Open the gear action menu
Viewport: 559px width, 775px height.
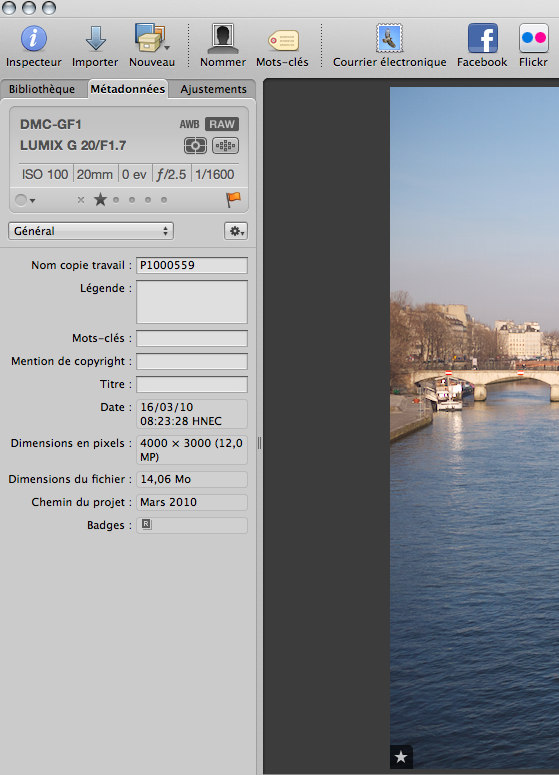coord(236,231)
